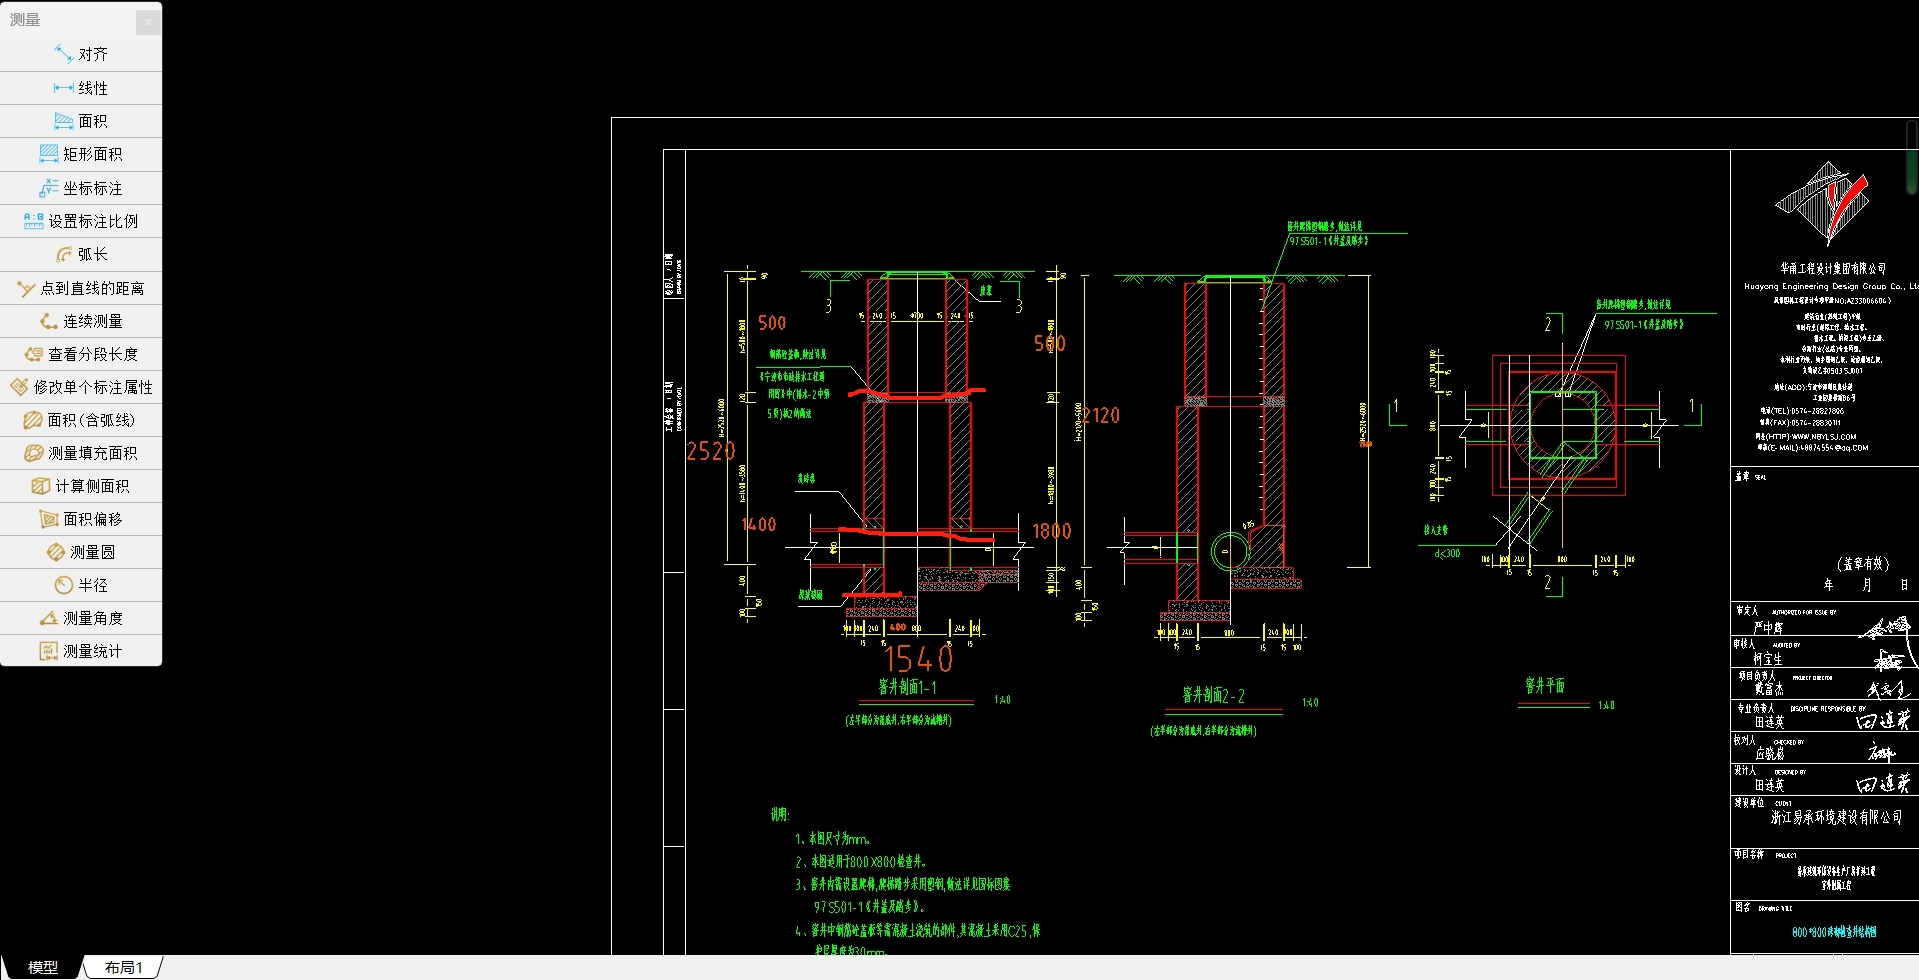Click 查看分段长度 segment length viewer
The width and height of the screenshot is (1919, 980).
81,354
